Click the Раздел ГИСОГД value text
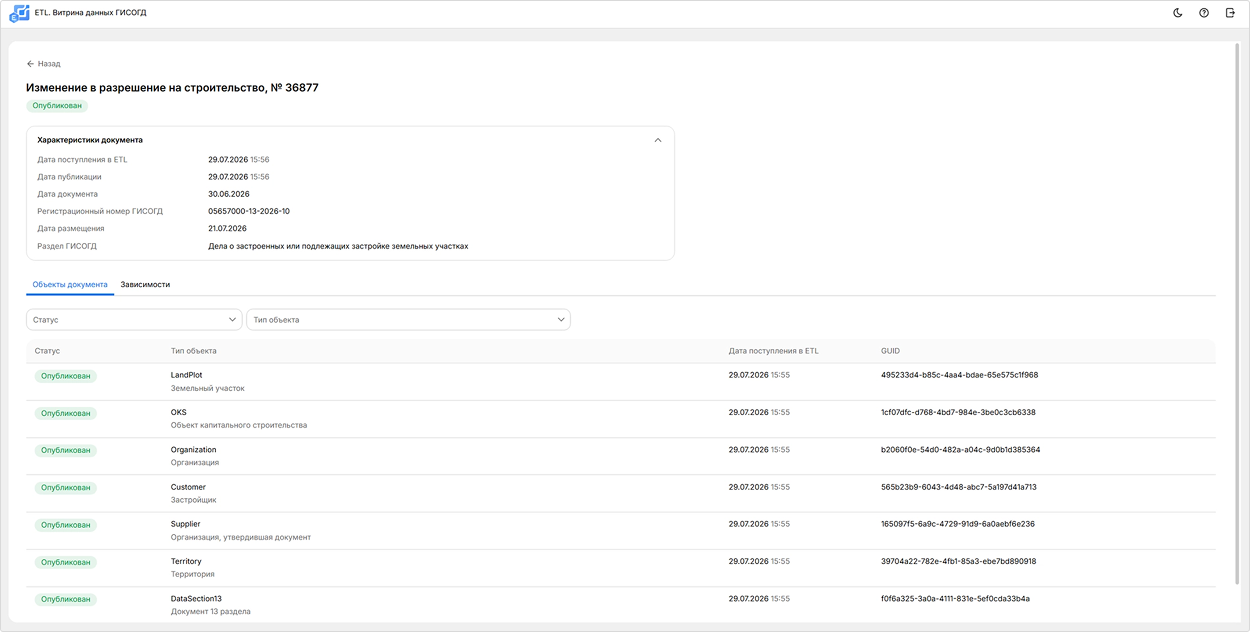1250x632 pixels. [x=338, y=246]
